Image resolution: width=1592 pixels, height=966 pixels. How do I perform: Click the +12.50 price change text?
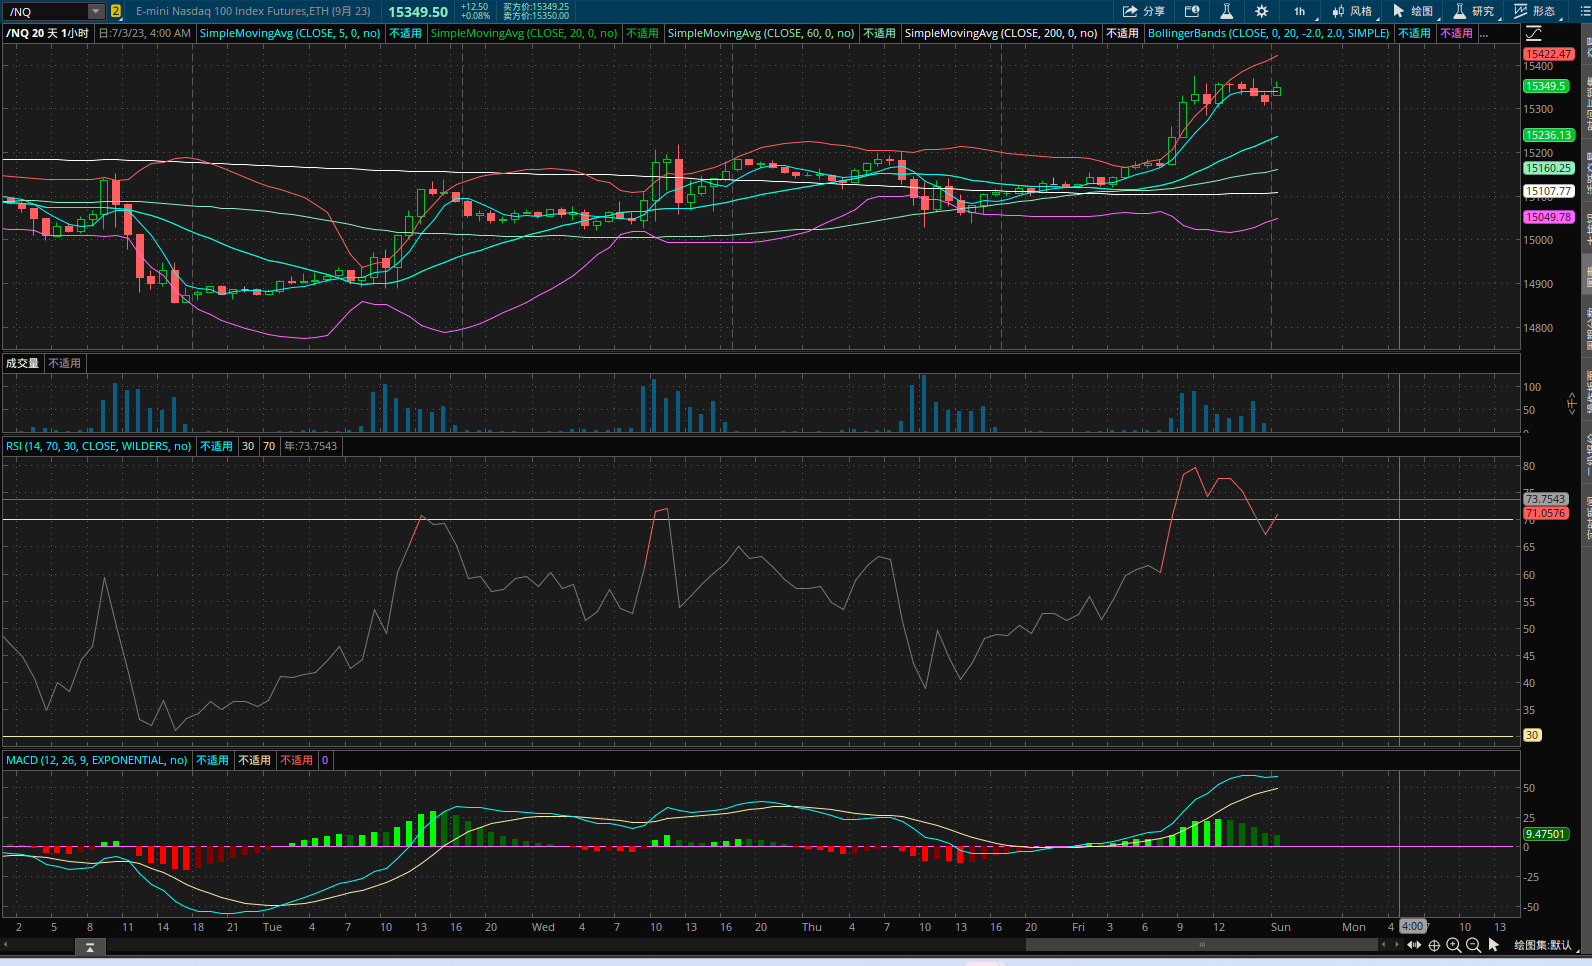pyautogui.click(x=475, y=7)
